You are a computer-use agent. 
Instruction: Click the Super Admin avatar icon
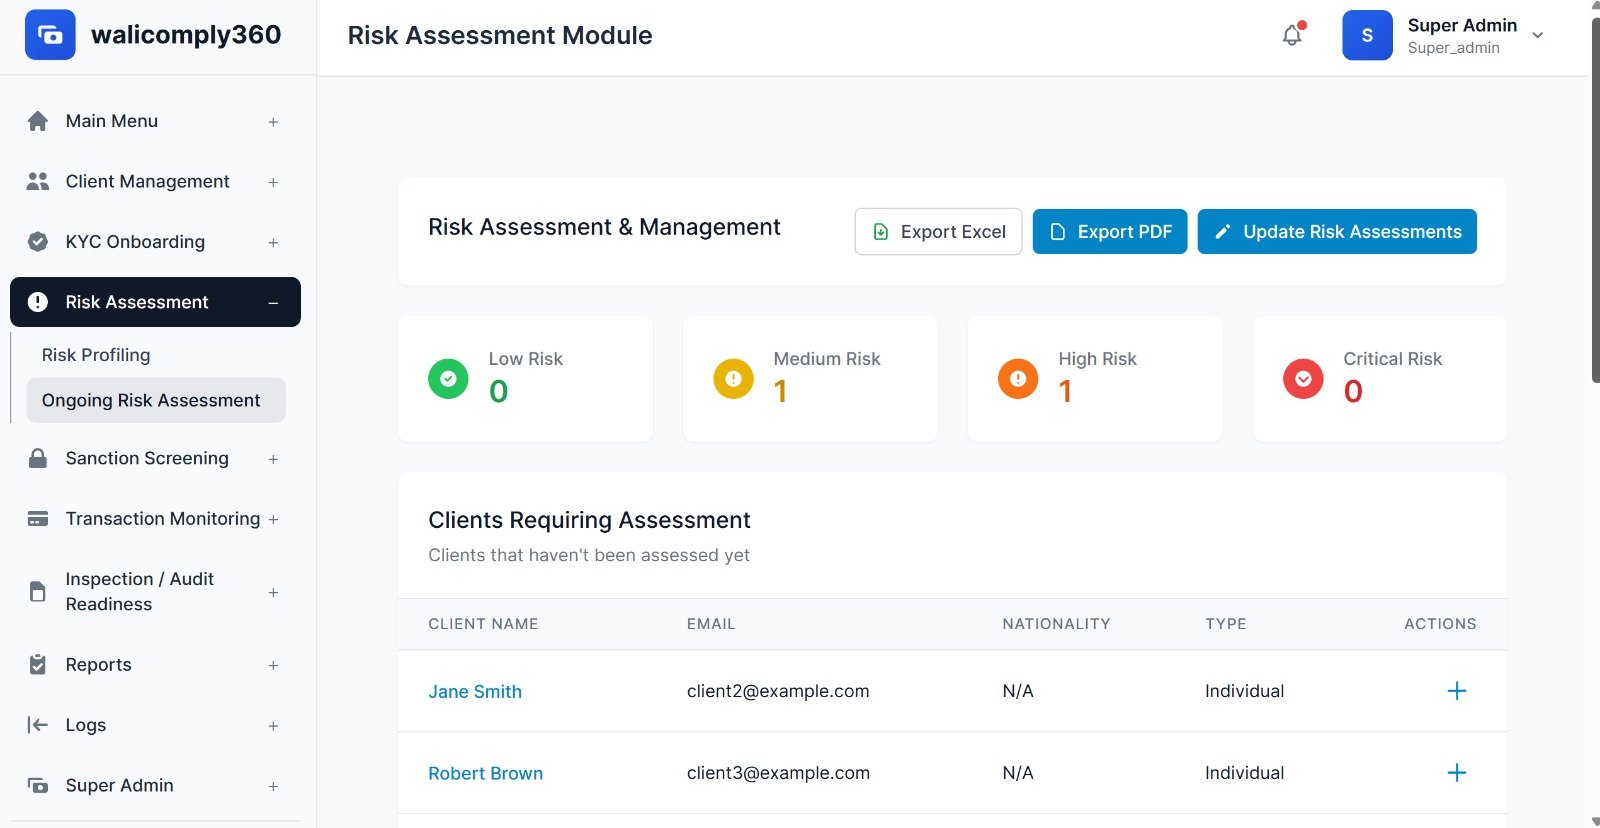[1367, 35]
